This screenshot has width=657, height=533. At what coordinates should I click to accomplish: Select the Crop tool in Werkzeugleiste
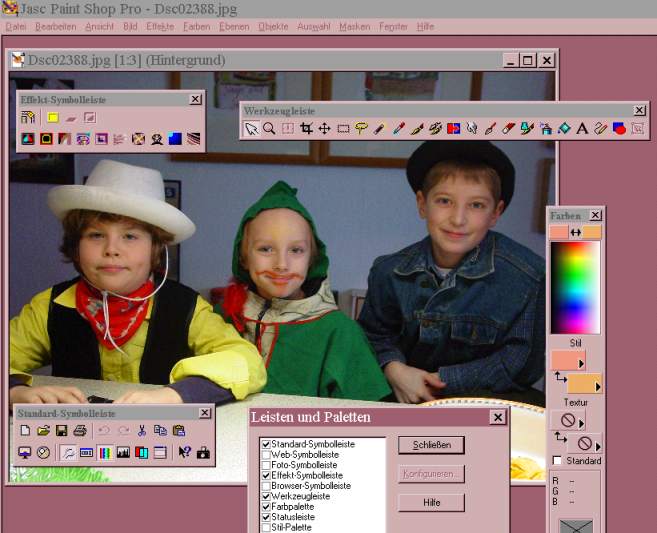tap(307, 128)
